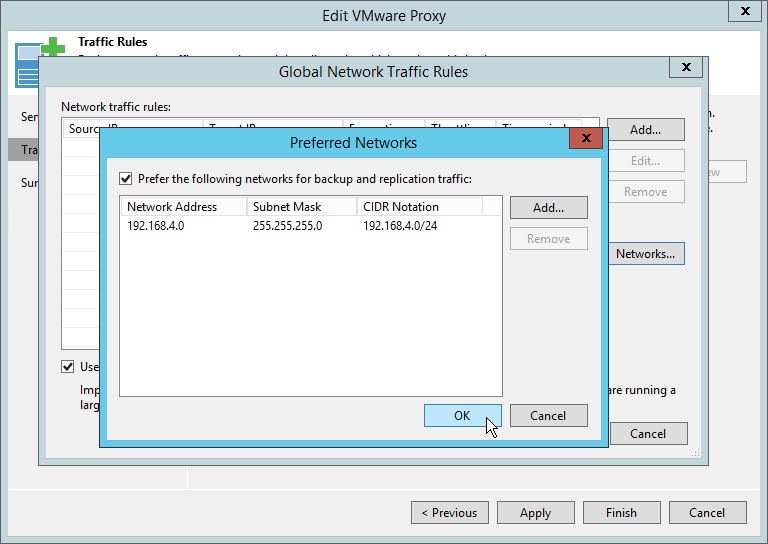Toggle the partially hidden Use checkbox in Traffic Rules
The width and height of the screenshot is (768, 544).
click(x=68, y=367)
